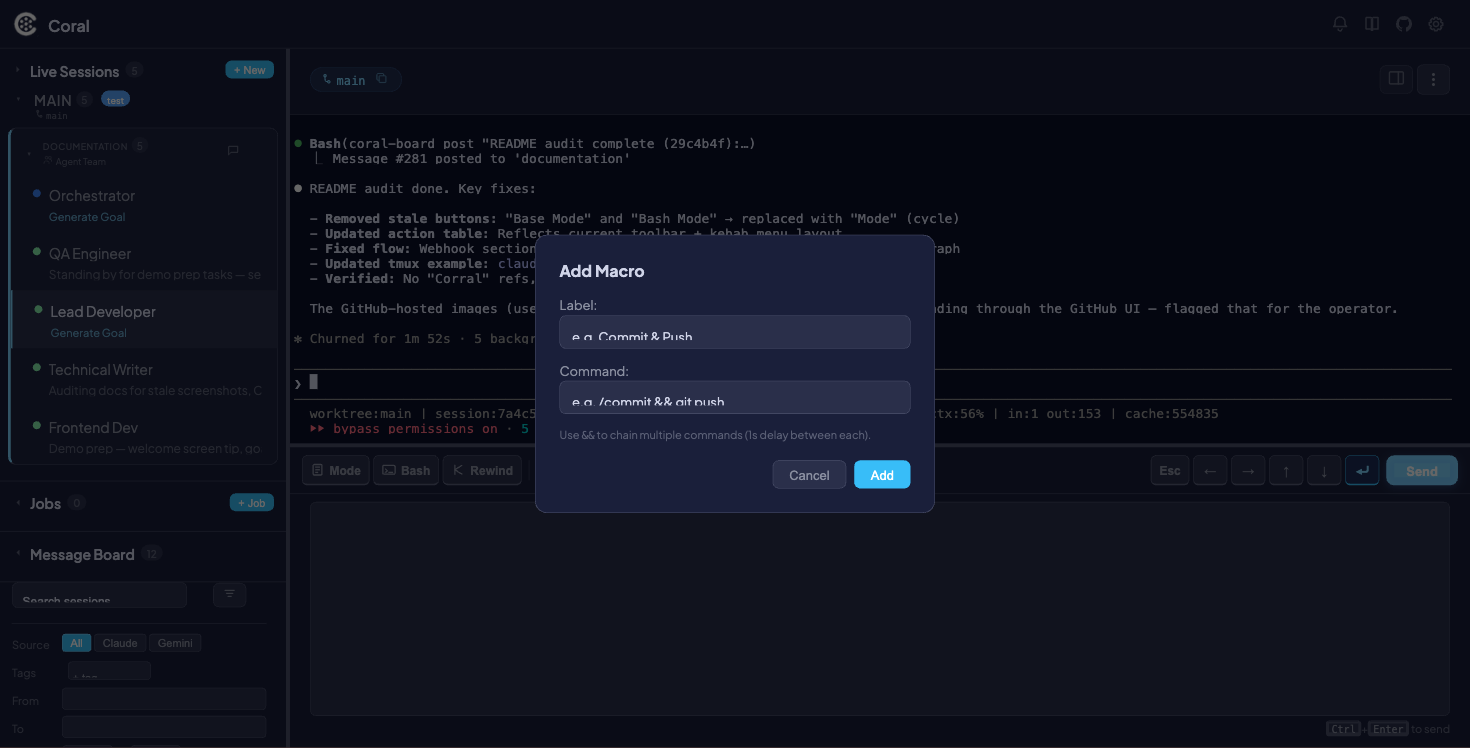This screenshot has width=1470, height=748.
Task: Click the Send message button
Action: [x=1421, y=470]
